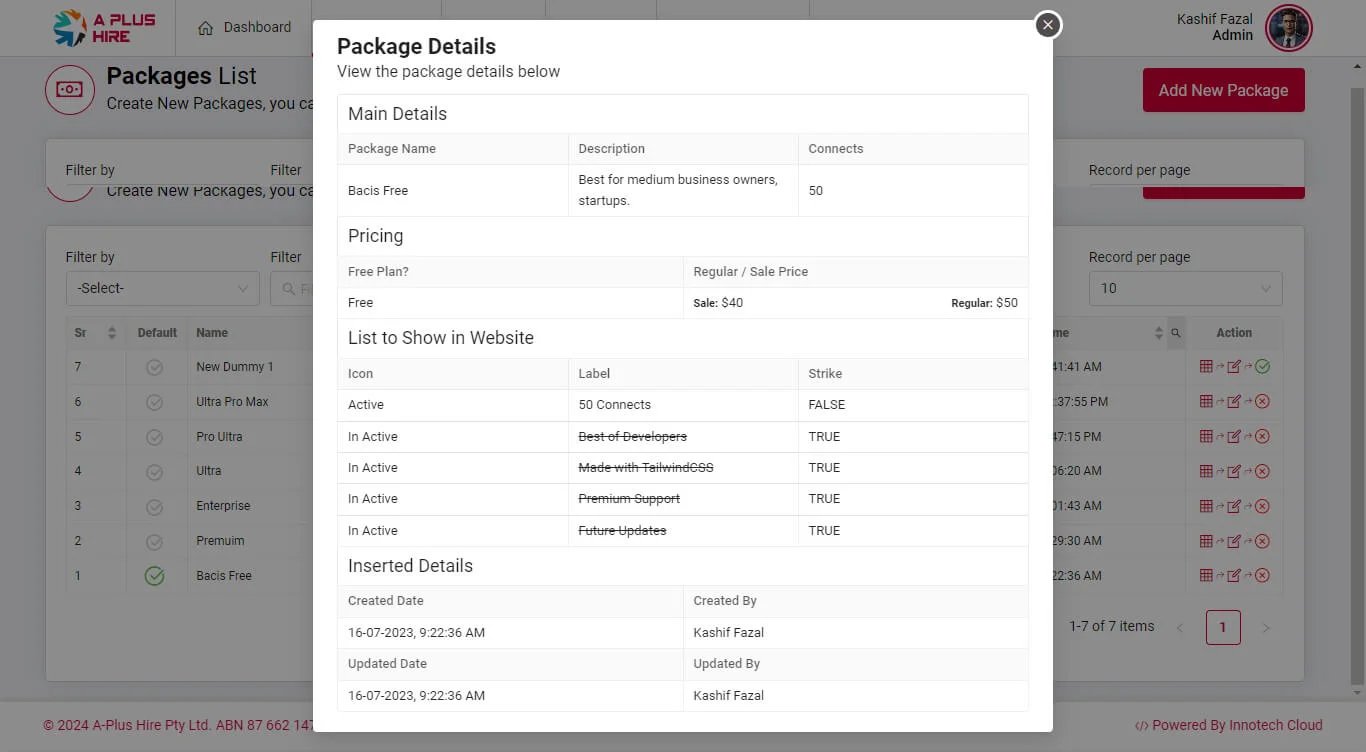Open details grid icon for New Dummy 1

pos(1205,367)
